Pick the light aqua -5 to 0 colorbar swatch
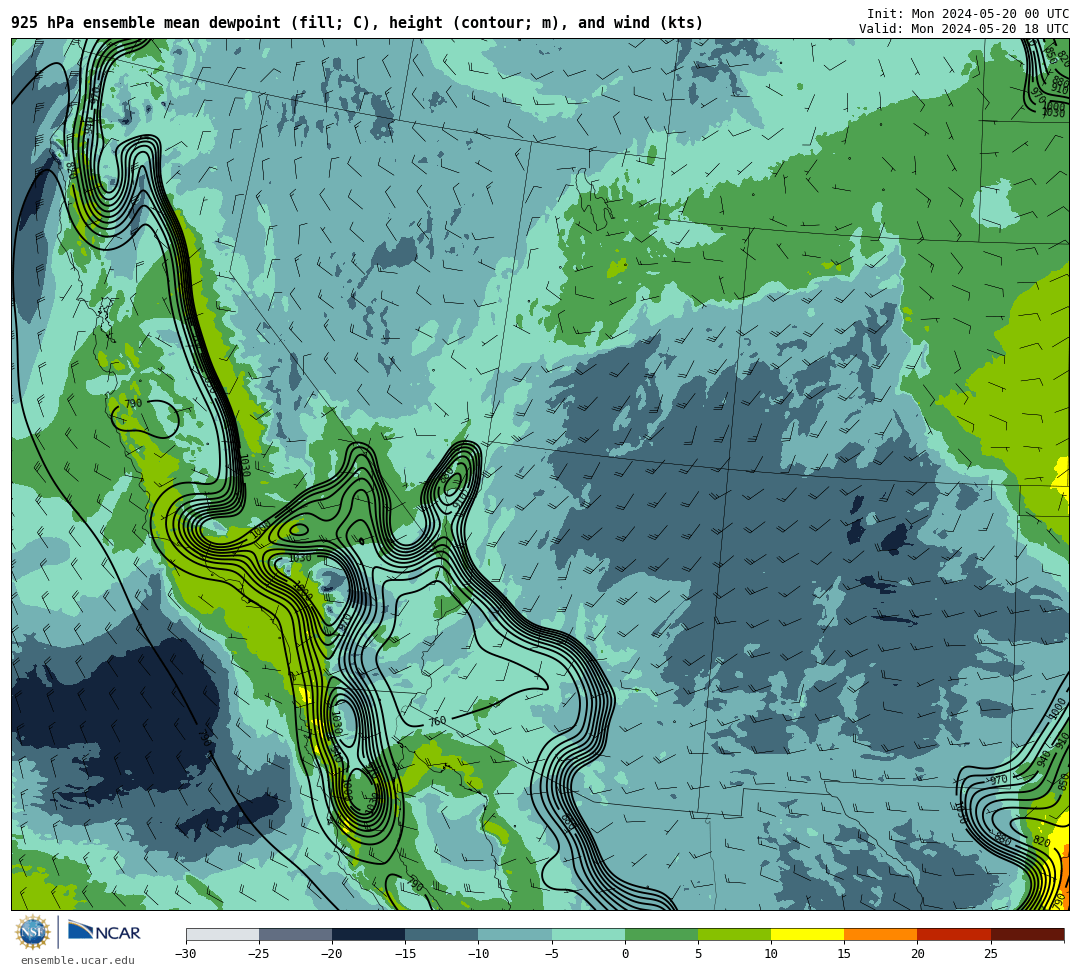Viewport: 1080px width, 973px height. point(588,934)
